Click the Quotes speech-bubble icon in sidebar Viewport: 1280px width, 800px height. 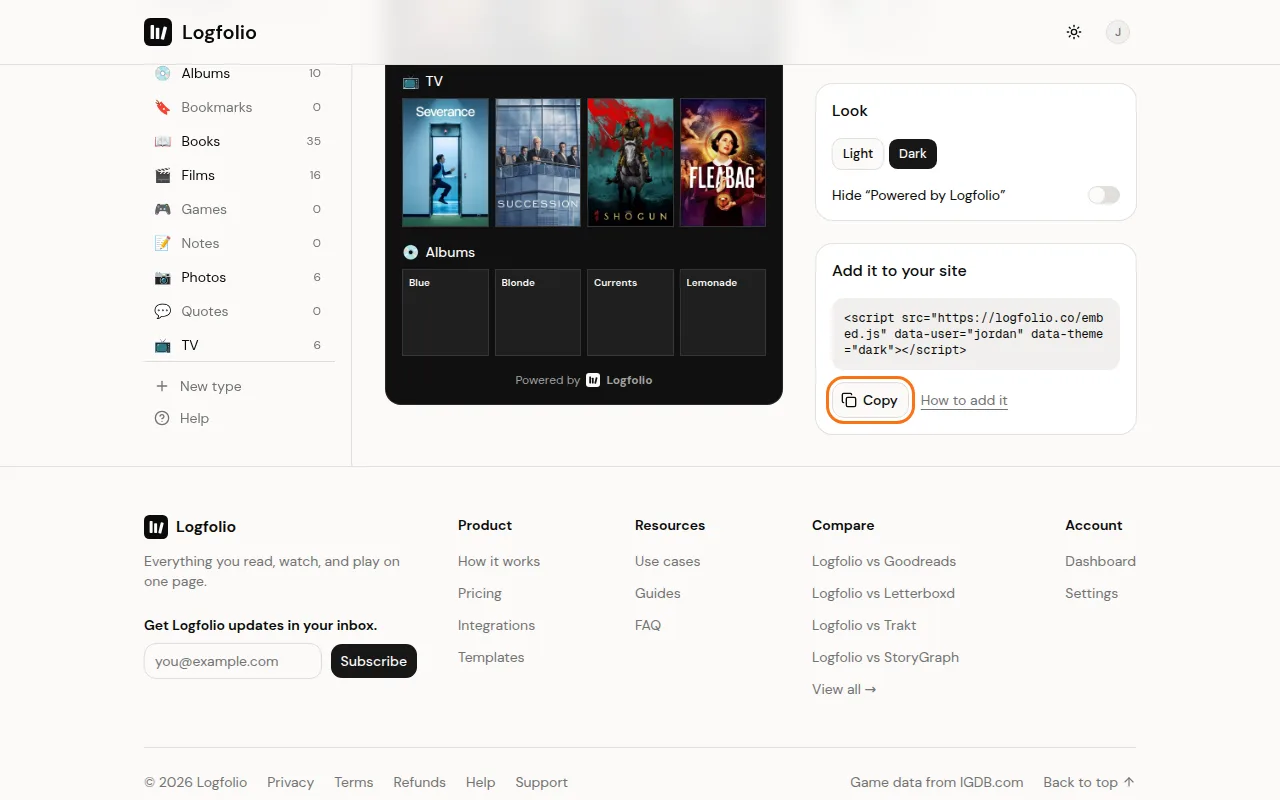coord(162,311)
